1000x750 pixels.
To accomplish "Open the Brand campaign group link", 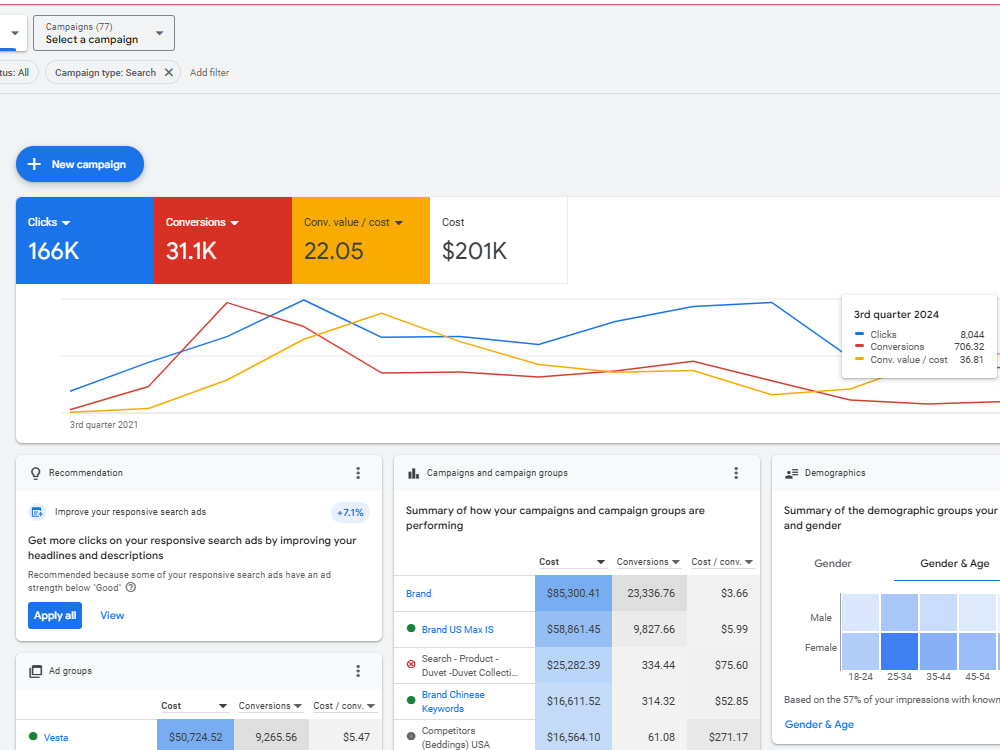I will tap(418, 594).
